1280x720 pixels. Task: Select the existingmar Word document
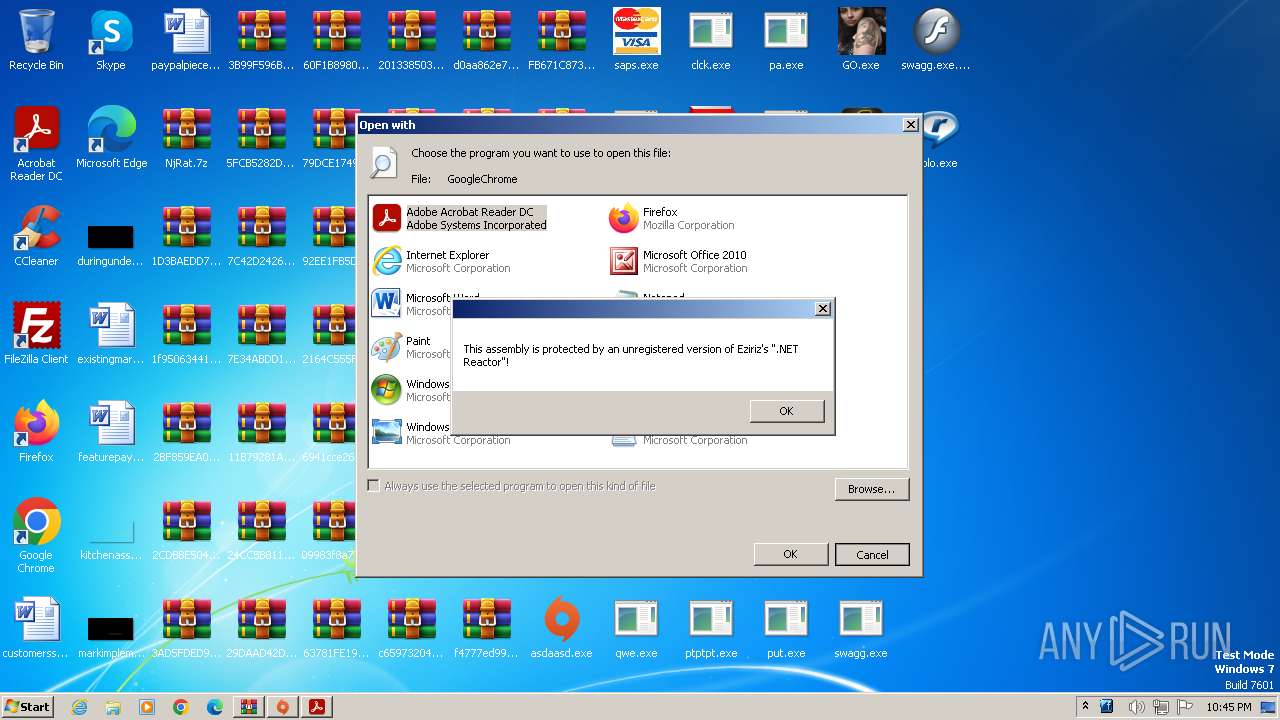click(111, 334)
